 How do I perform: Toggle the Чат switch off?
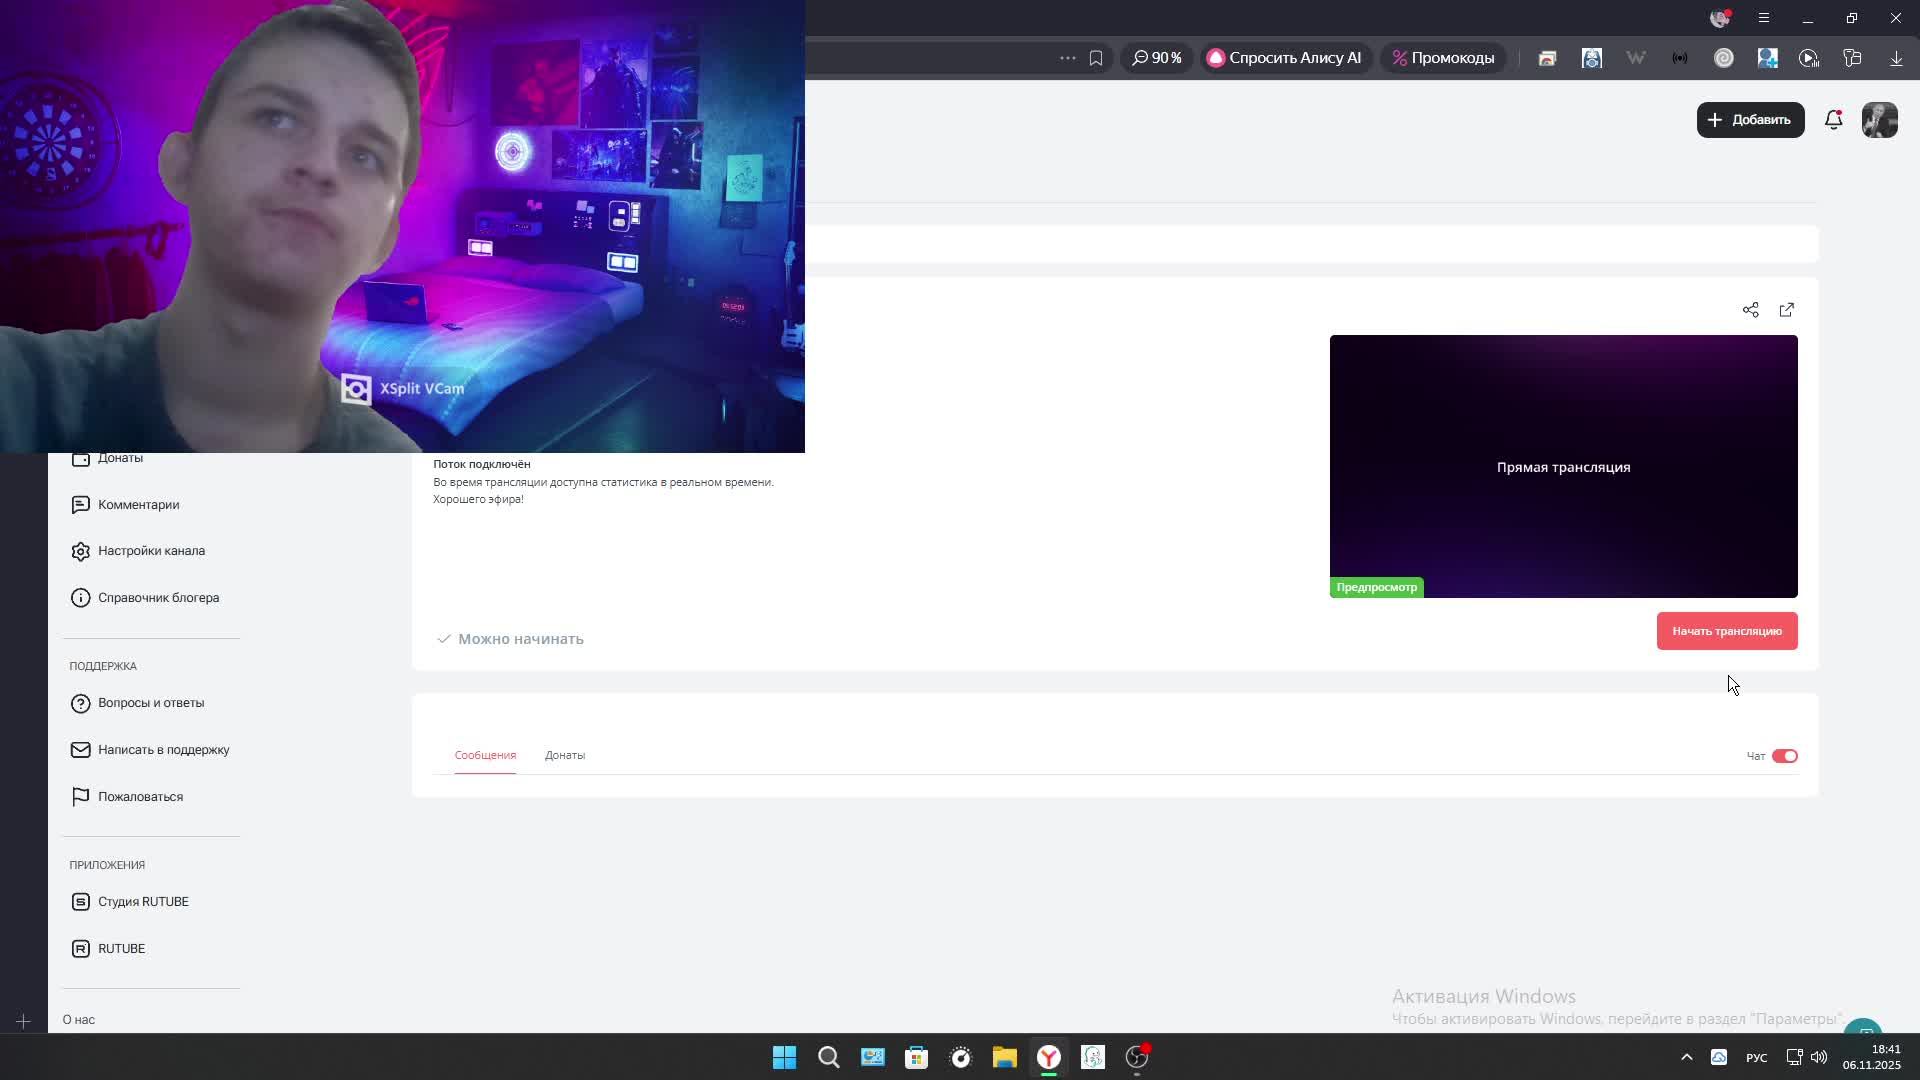[x=1784, y=756]
